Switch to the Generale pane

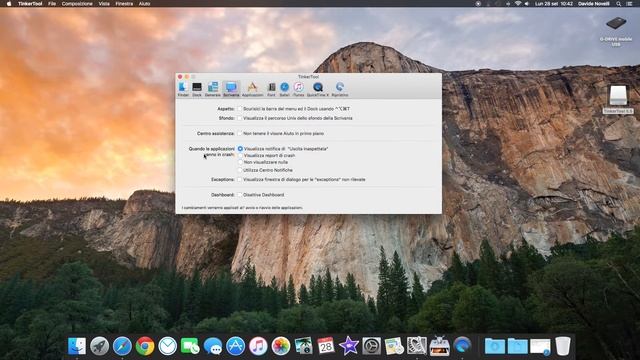point(213,89)
